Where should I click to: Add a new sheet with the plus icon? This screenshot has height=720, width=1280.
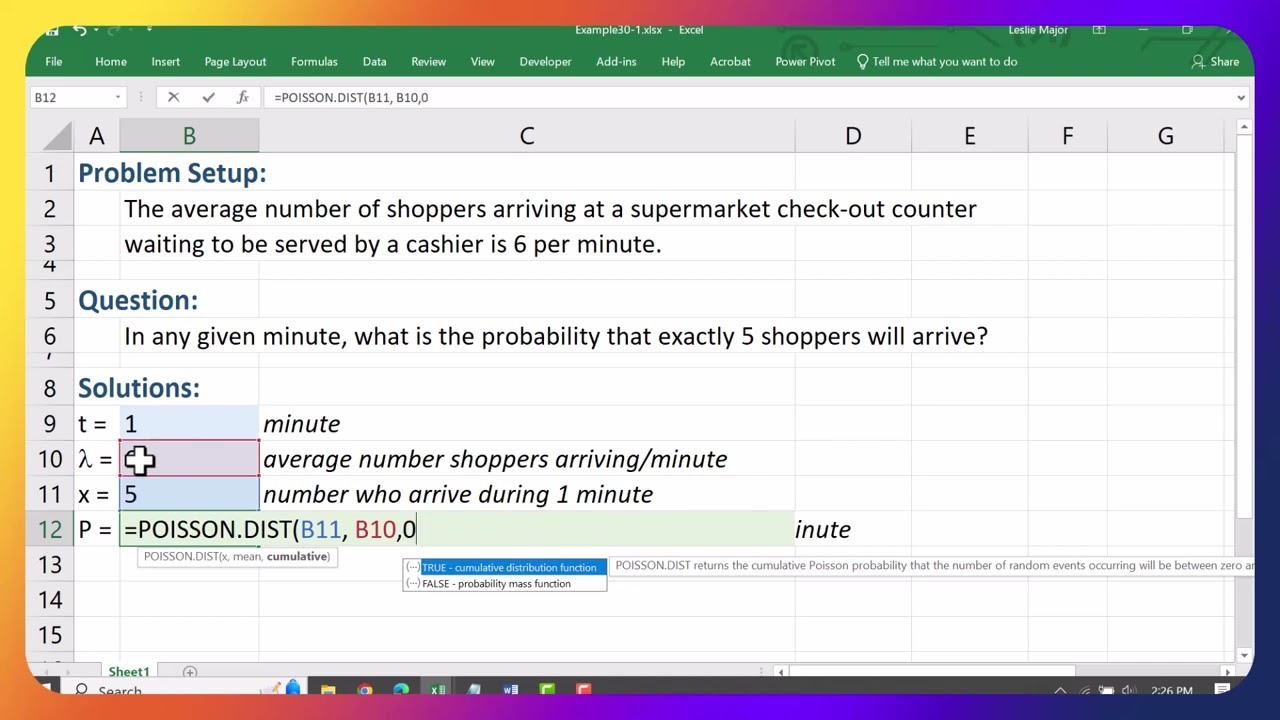(x=190, y=672)
